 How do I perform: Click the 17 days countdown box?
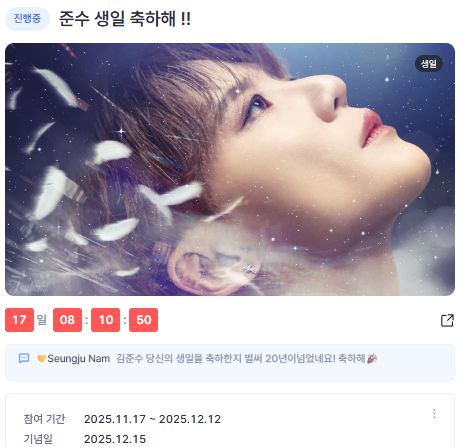click(19, 320)
